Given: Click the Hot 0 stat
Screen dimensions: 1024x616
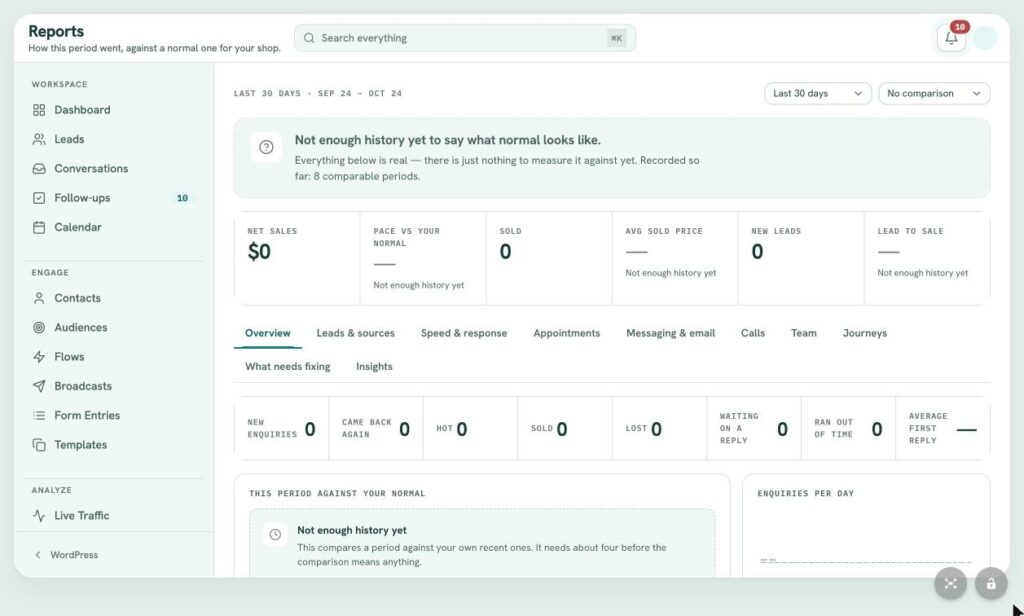Looking at the screenshot, I should pyautogui.click(x=470, y=429).
